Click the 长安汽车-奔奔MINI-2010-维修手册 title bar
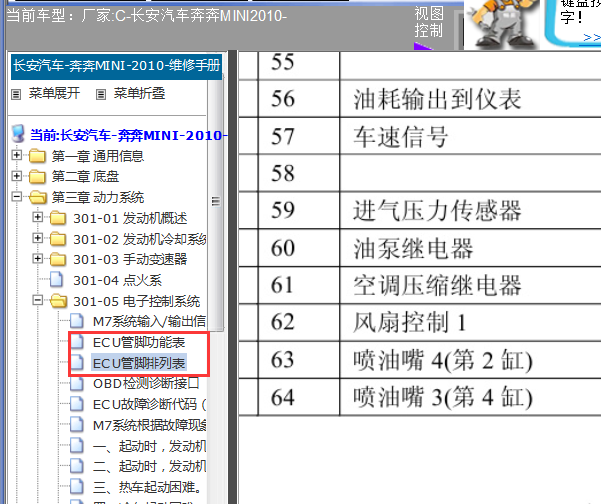 (x=117, y=66)
